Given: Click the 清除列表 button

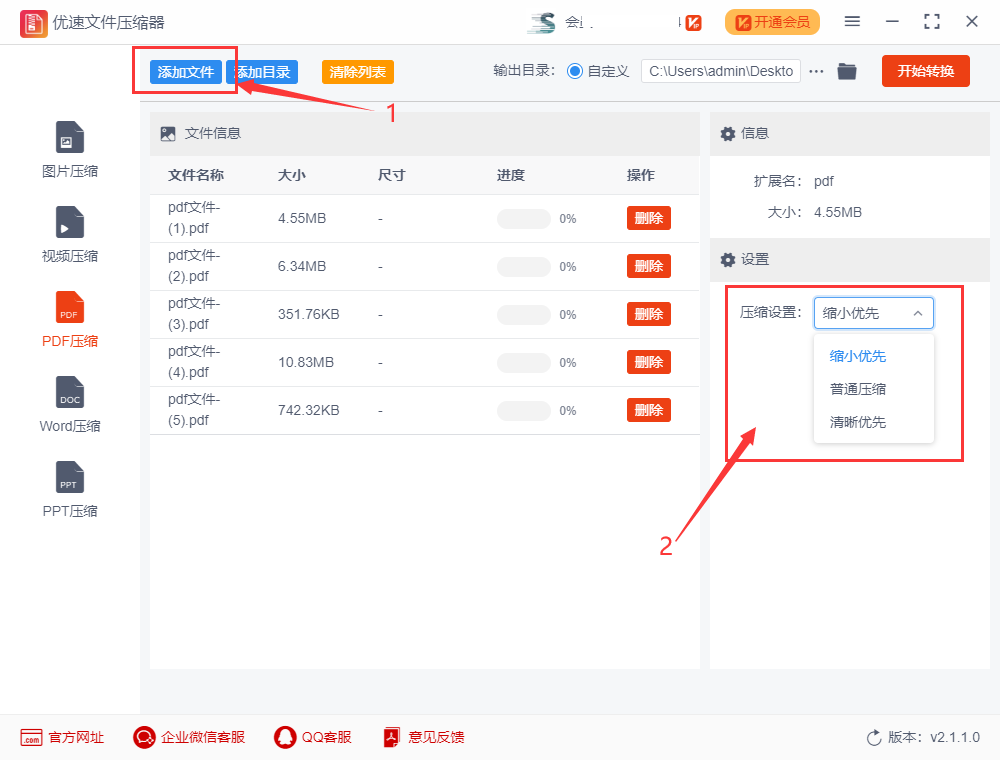Looking at the screenshot, I should pyautogui.click(x=358, y=72).
